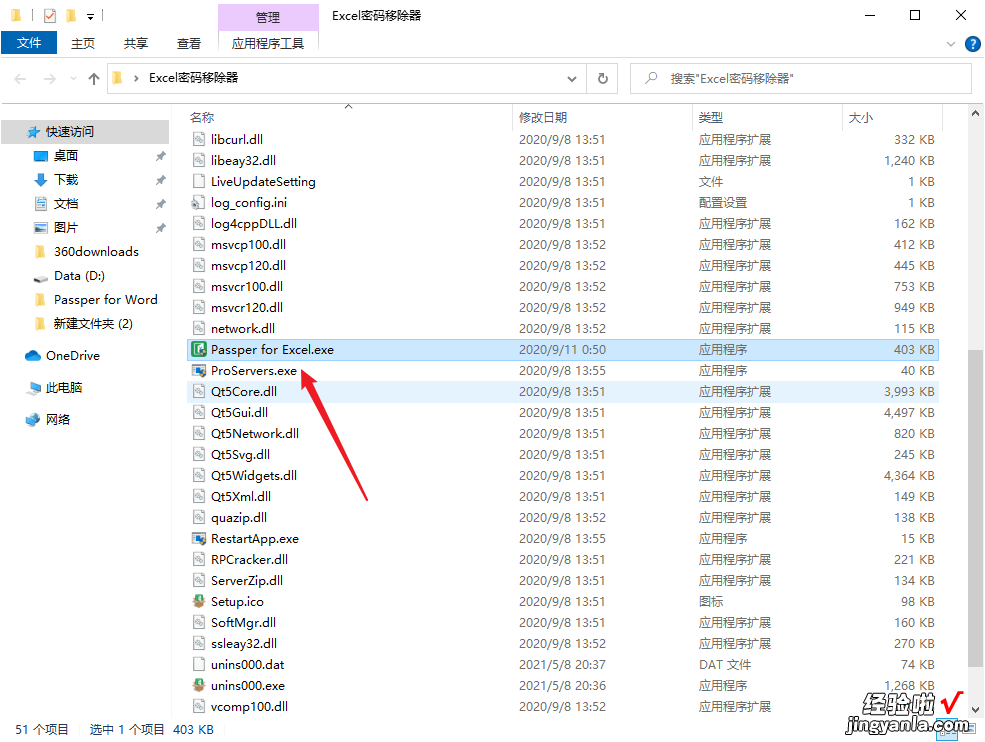Select the Passper for Excel.exe application icon
Screen dimensions: 985x742
[x=199, y=349]
